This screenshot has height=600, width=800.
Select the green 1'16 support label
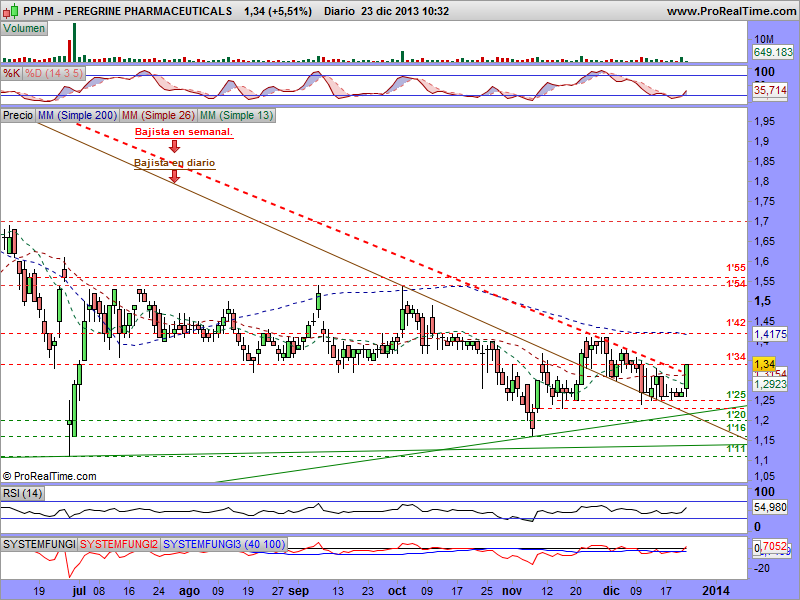pyautogui.click(x=736, y=428)
